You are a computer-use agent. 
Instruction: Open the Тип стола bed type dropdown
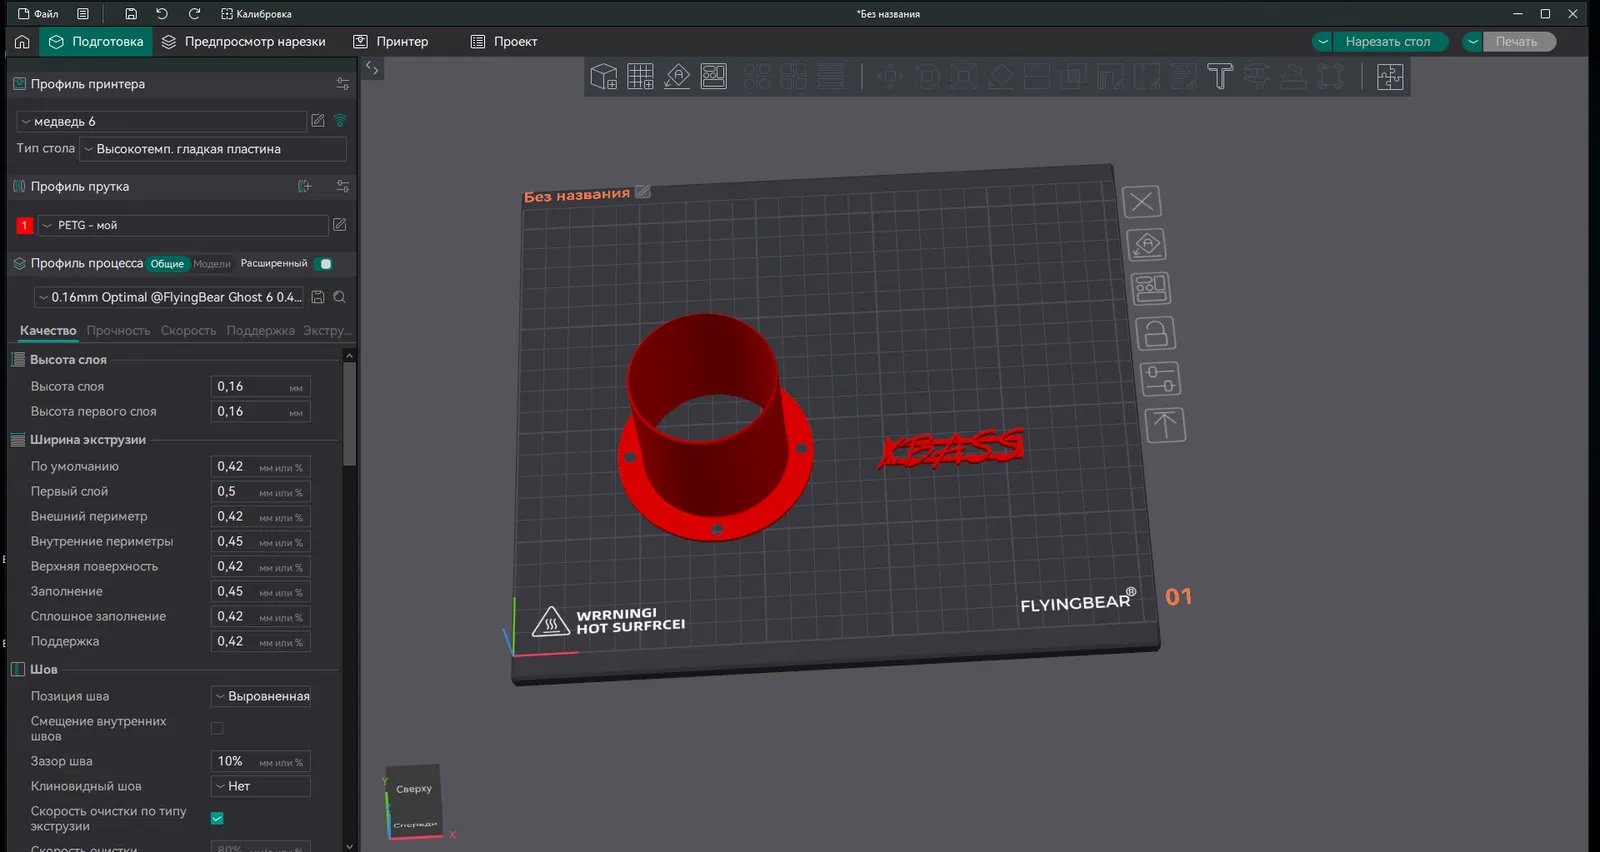pos(213,149)
